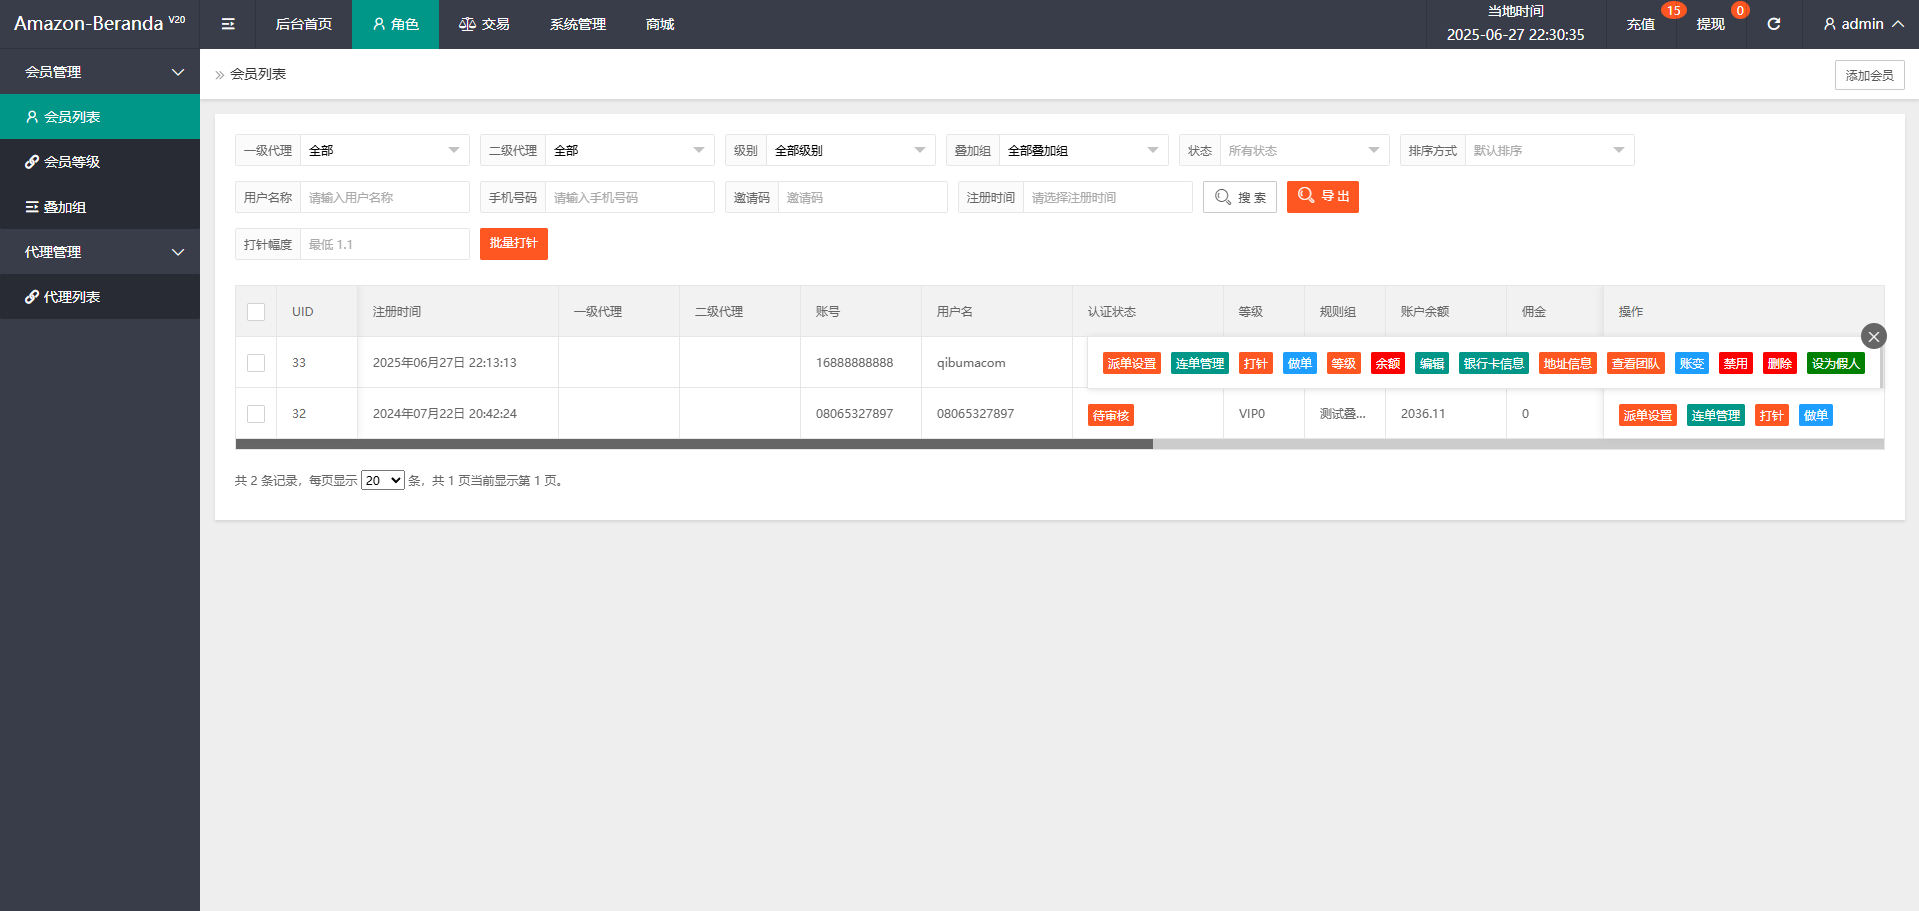Check the checkbox for UID 32

click(x=256, y=414)
